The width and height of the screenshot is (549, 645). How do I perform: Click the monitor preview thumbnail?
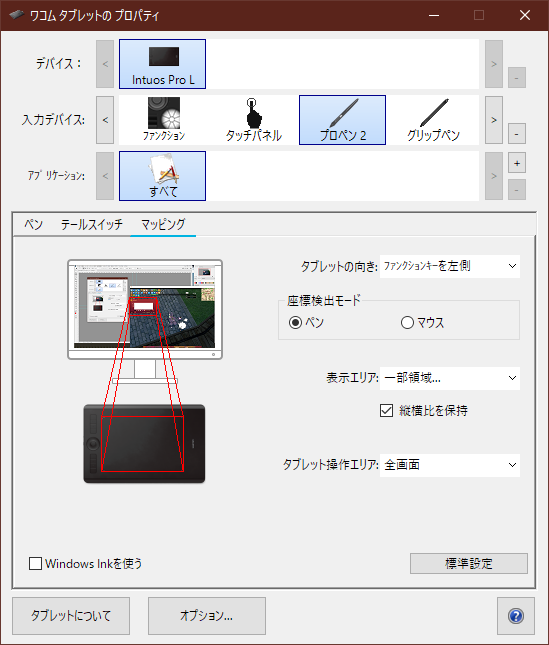click(145, 309)
